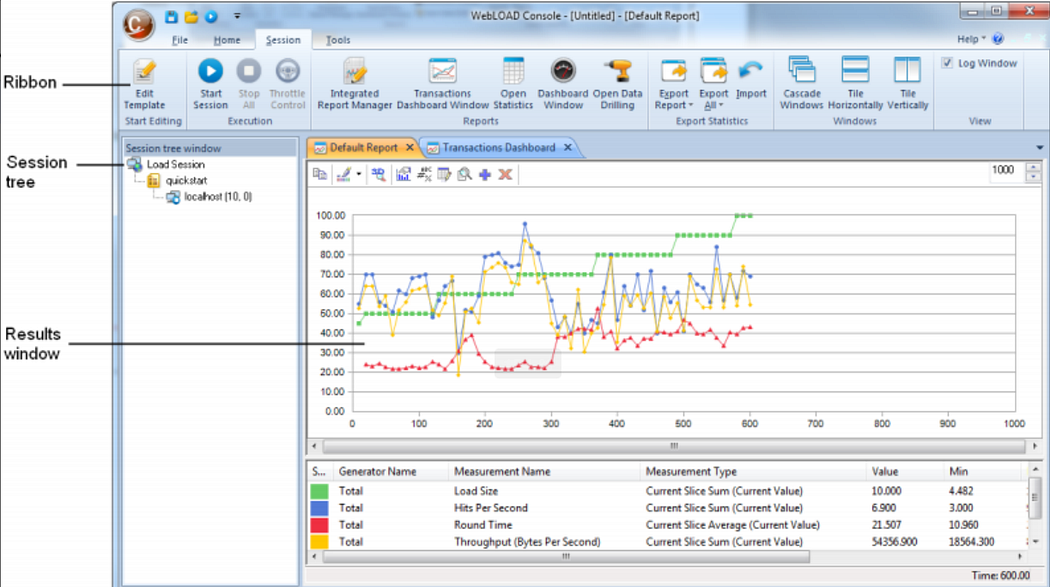The height and width of the screenshot is (587, 1050).
Task: Click the Measurement Name column header
Action: click(x=502, y=472)
